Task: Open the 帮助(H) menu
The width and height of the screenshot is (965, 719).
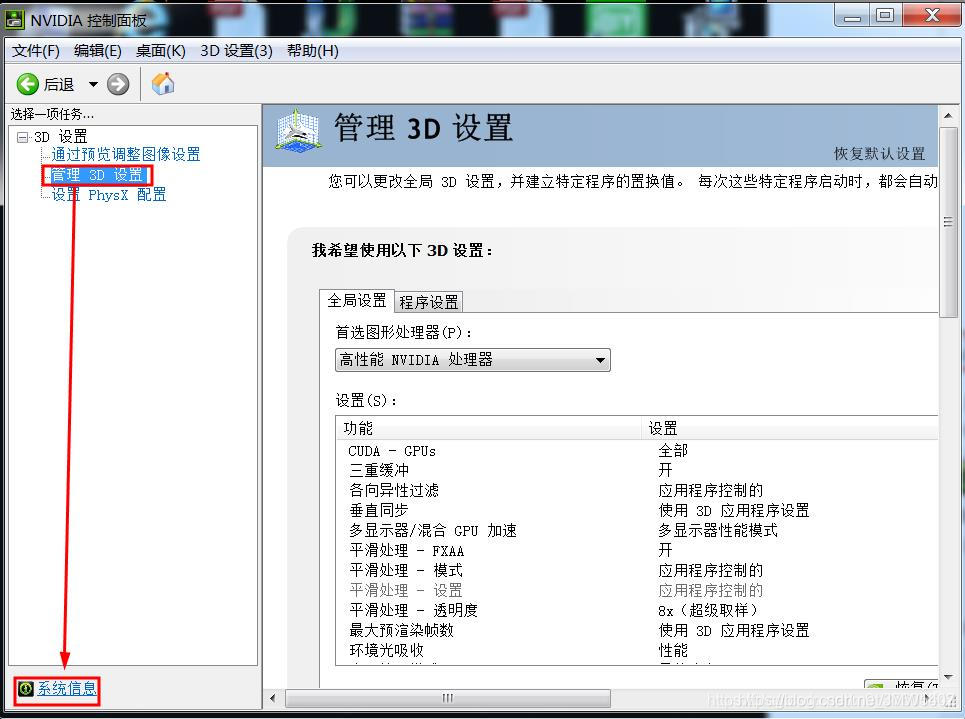Action: tap(313, 50)
